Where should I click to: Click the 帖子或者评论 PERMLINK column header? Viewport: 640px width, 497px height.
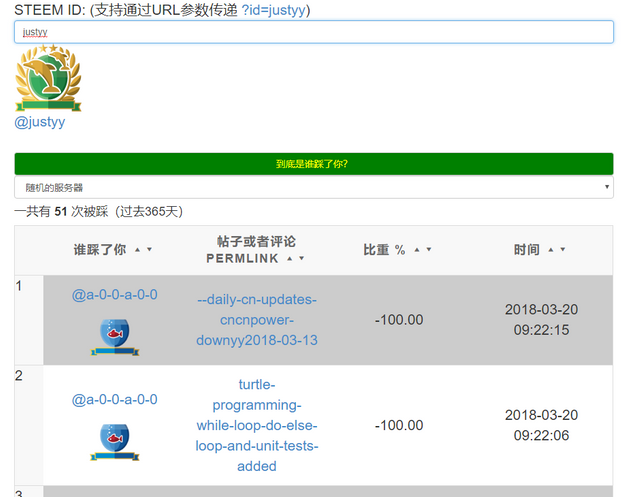[x=256, y=249]
